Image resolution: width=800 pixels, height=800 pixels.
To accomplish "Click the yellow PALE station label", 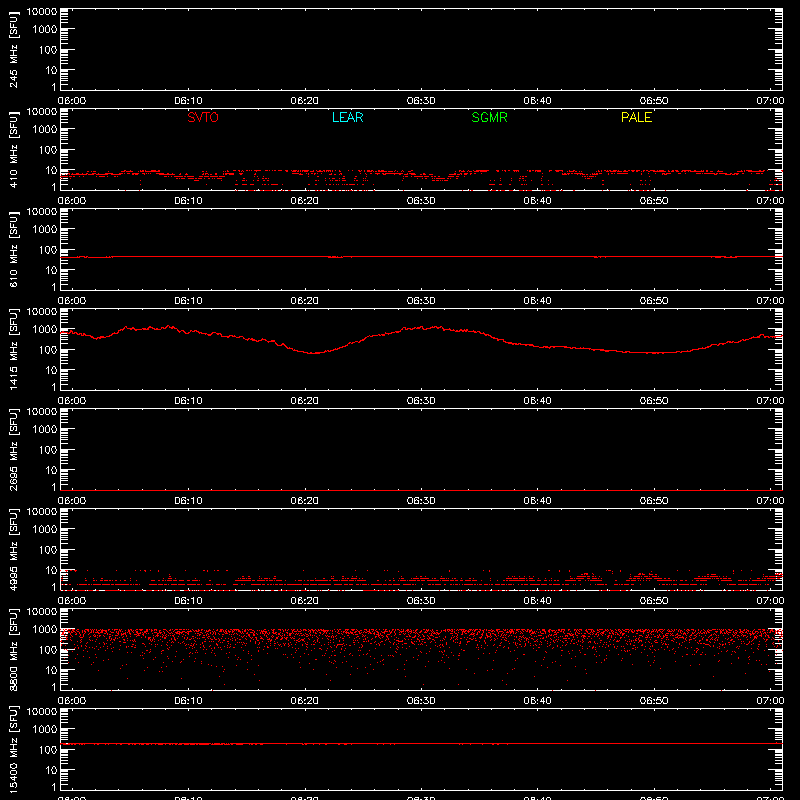I will coord(636,117).
